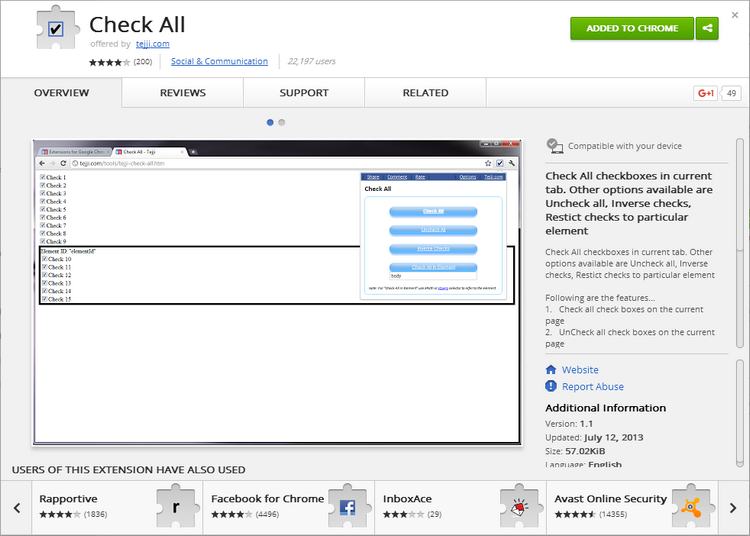Click the 22,197 users text
This screenshot has height=536, width=750.
[311, 61]
